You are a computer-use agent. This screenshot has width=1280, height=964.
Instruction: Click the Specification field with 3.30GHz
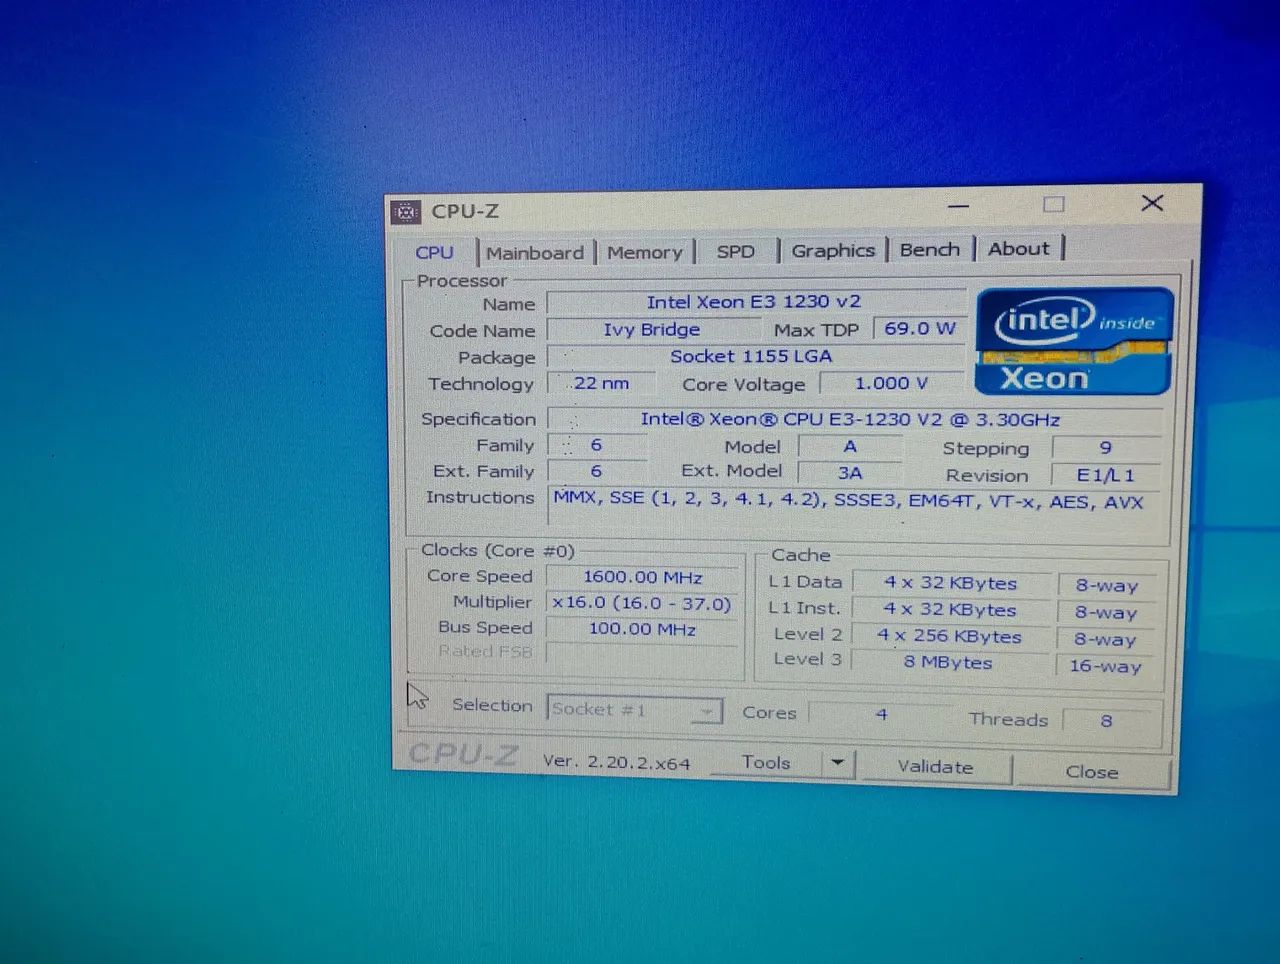pos(855,420)
